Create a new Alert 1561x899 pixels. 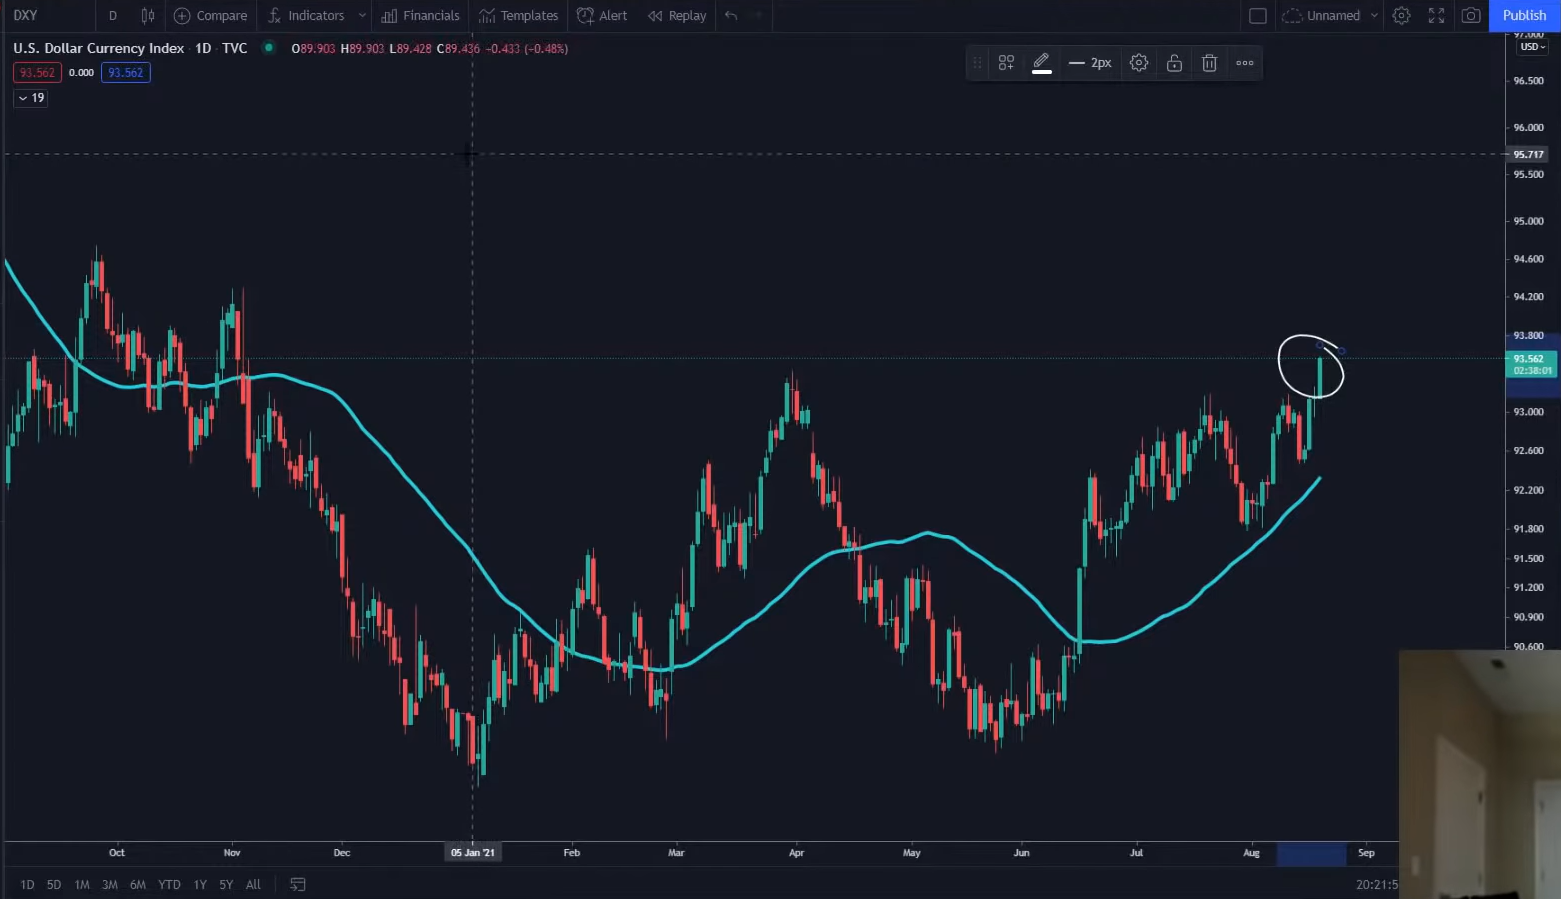(x=602, y=15)
